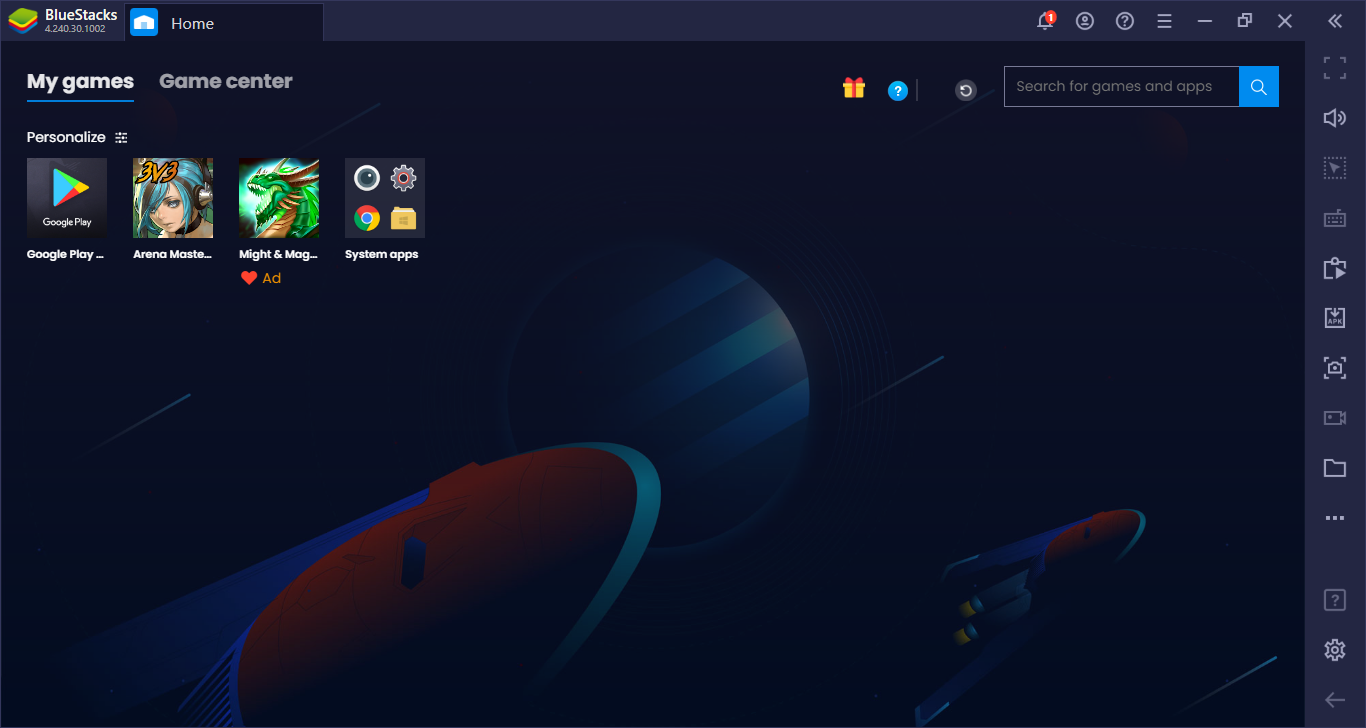Viewport: 1366px width, 728px height.
Task: Open the gift box rewards icon
Action: point(854,88)
